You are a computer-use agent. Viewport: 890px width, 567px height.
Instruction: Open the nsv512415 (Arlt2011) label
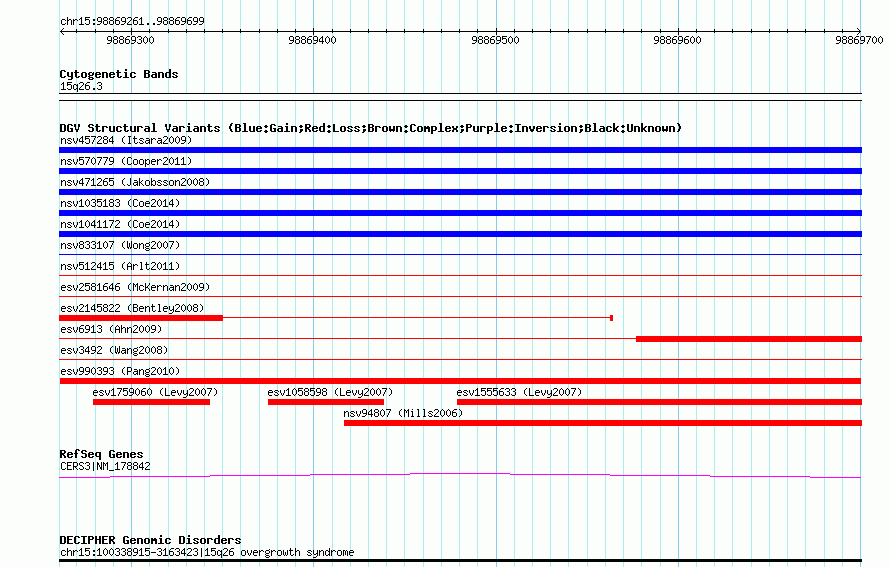coord(120,266)
